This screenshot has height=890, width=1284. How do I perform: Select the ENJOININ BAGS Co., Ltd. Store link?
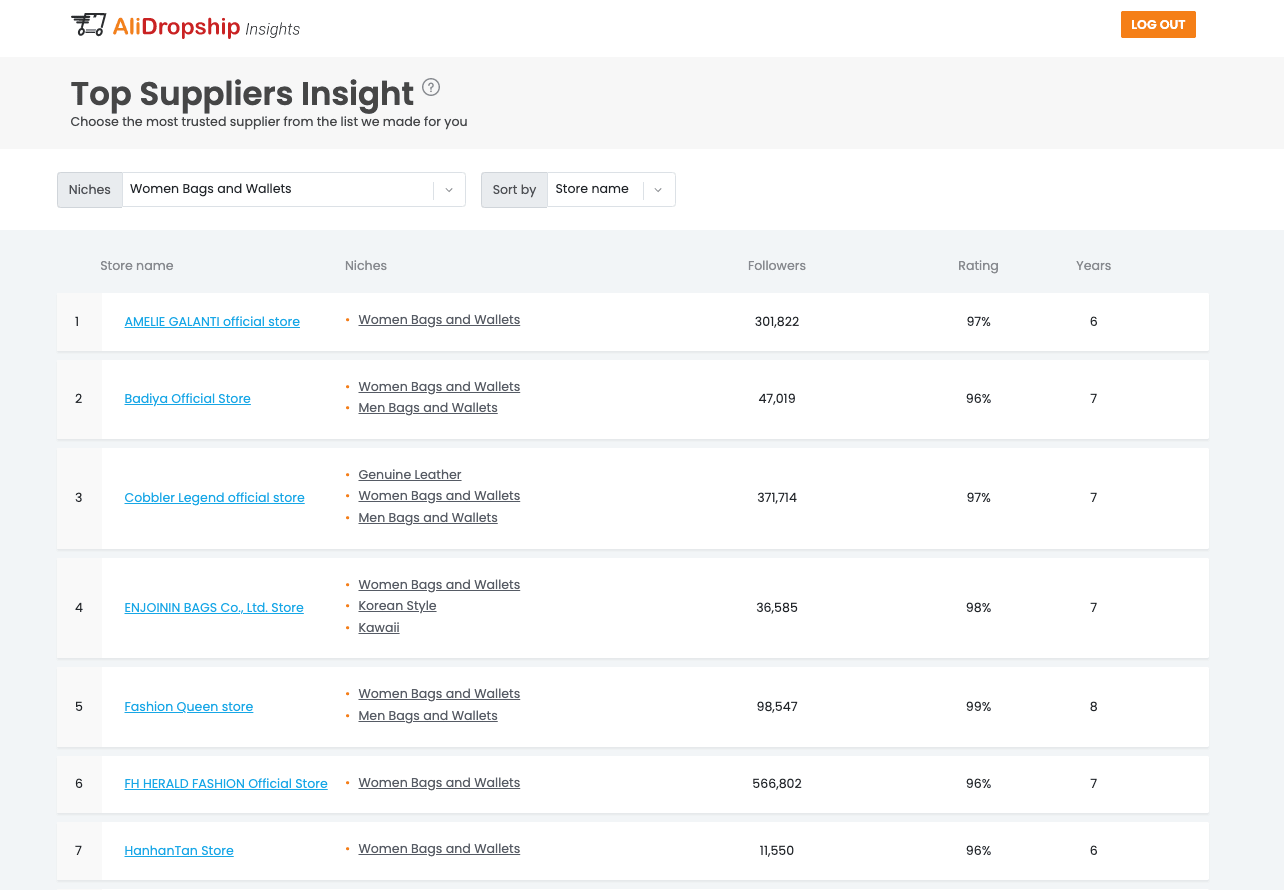click(213, 607)
